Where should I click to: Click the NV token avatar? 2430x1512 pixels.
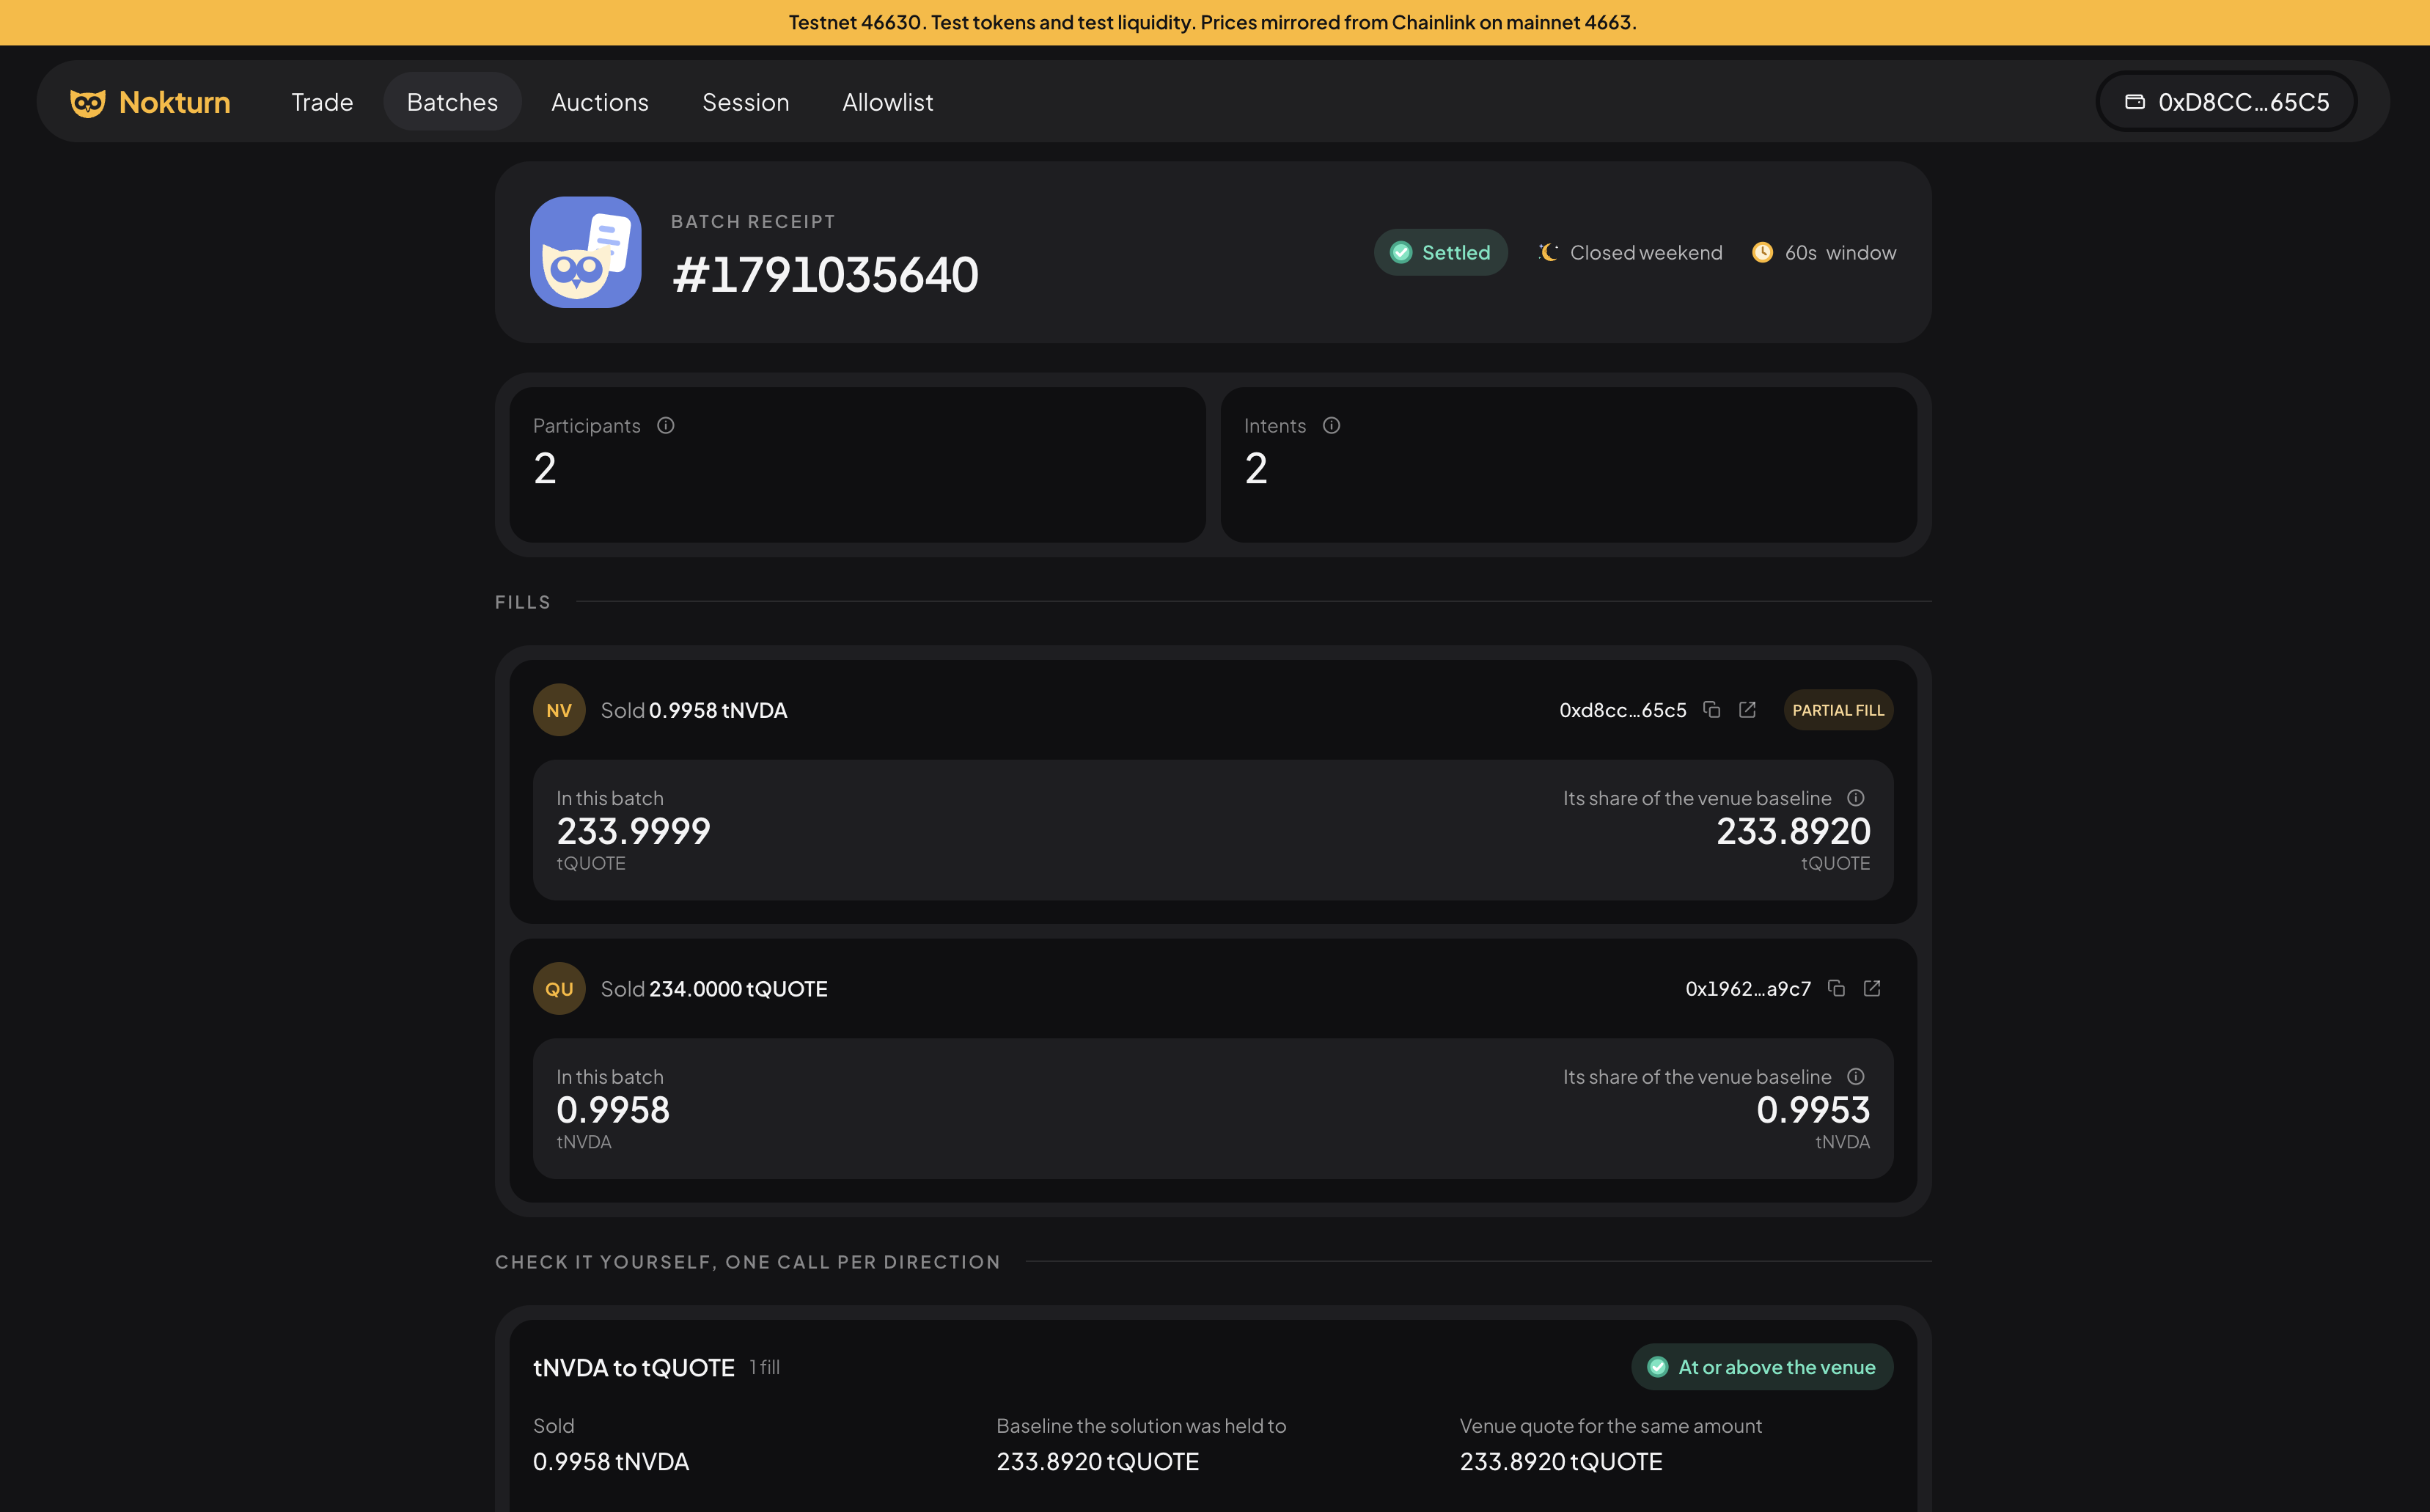click(x=559, y=710)
